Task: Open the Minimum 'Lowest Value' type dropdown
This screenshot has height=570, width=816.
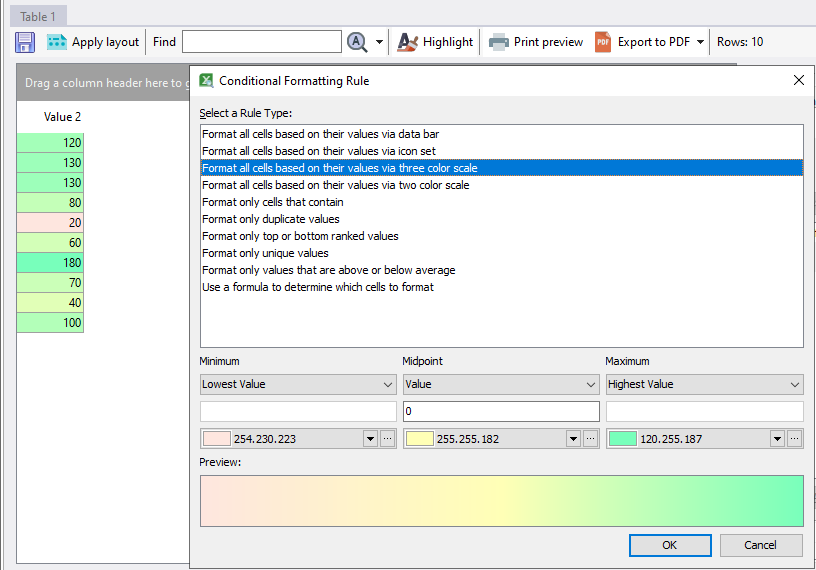Action: (x=298, y=384)
